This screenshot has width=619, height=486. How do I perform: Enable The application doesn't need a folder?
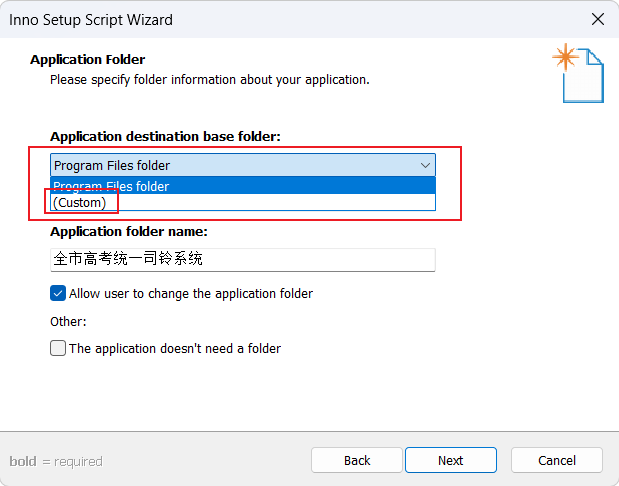(58, 348)
